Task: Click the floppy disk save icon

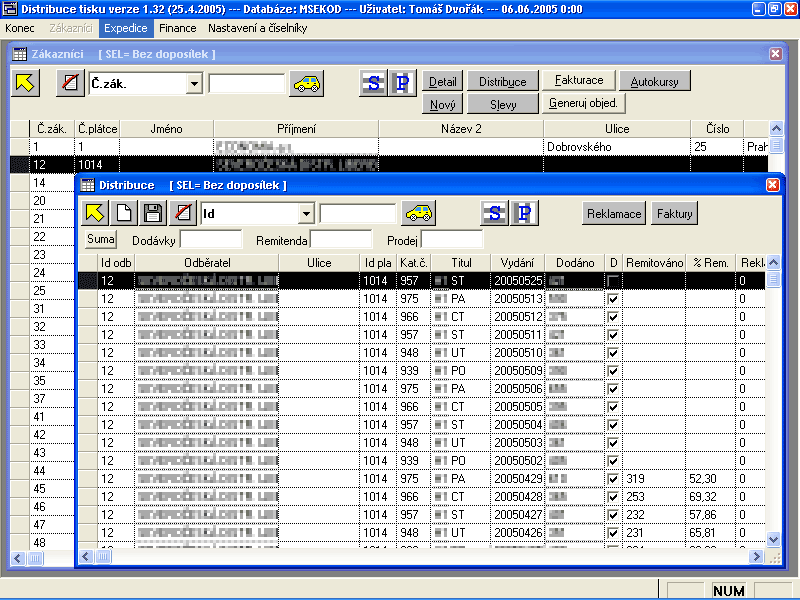Action: pos(152,213)
